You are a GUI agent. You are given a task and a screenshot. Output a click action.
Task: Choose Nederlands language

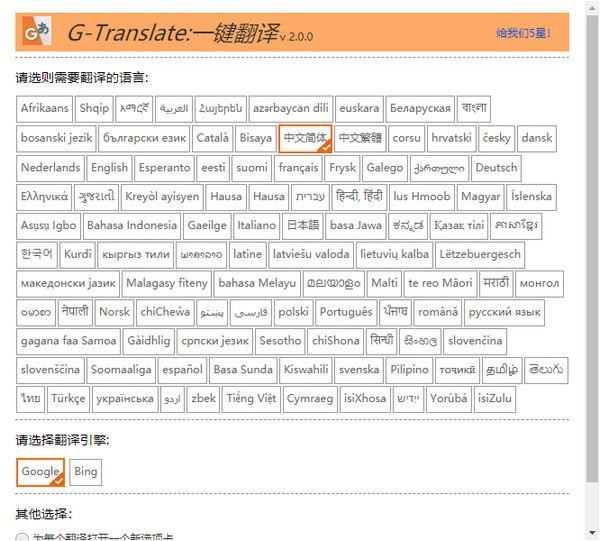50,168
